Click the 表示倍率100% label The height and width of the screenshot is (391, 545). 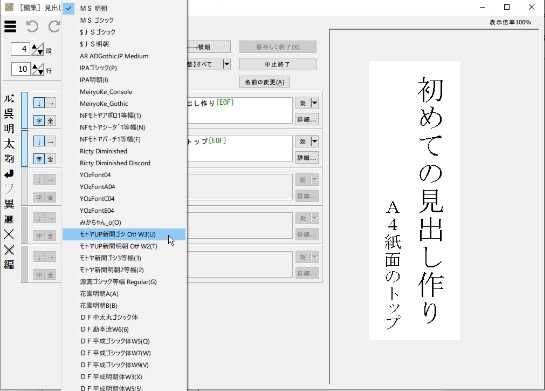click(x=510, y=22)
